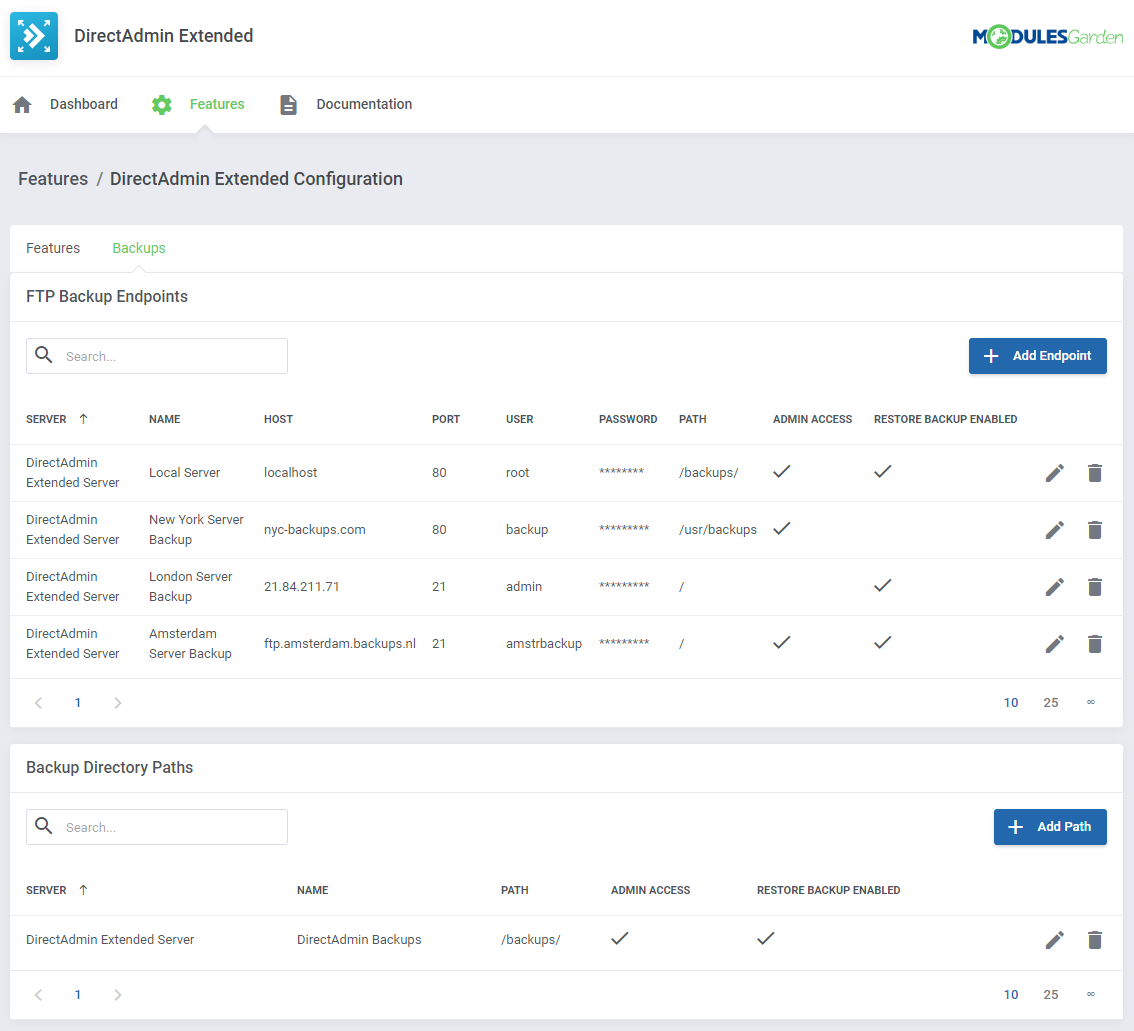Click the document icon beside Documentation
Viewport: 1134px width, 1031px height.
point(288,104)
